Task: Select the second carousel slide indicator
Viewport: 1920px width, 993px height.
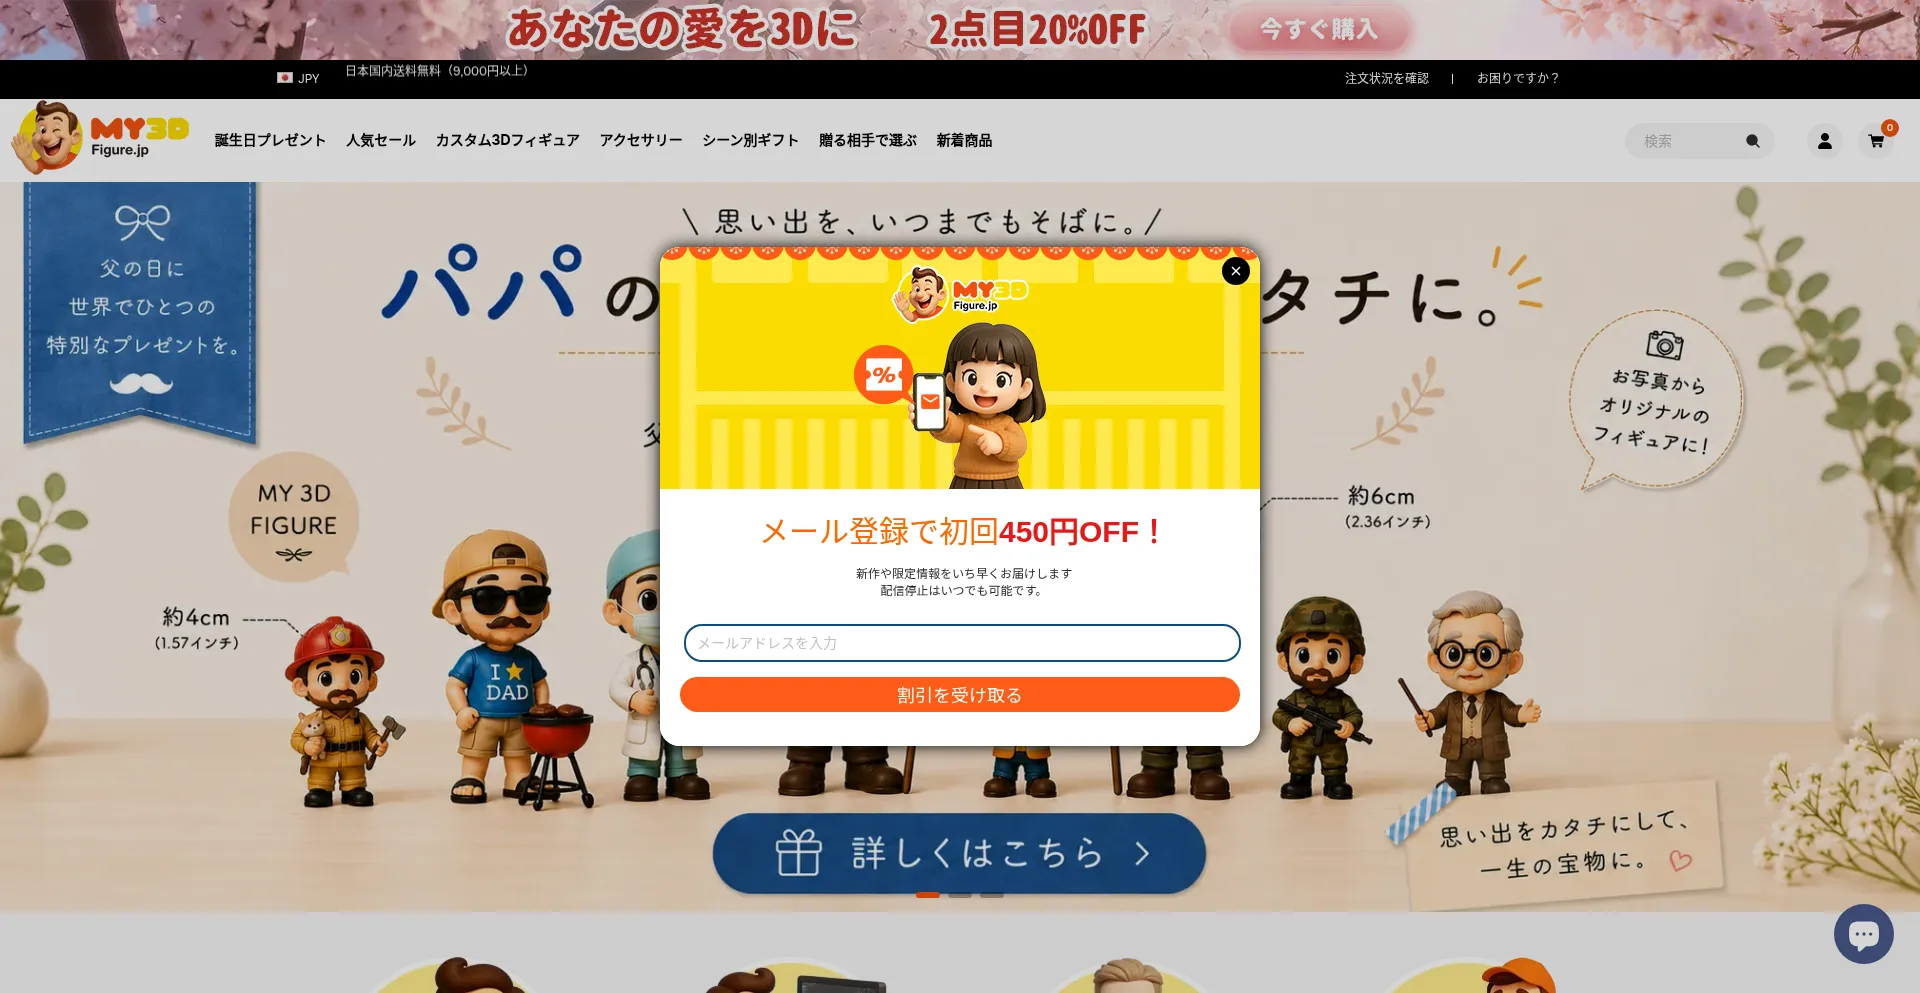Action: pyautogui.click(x=960, y=895)
